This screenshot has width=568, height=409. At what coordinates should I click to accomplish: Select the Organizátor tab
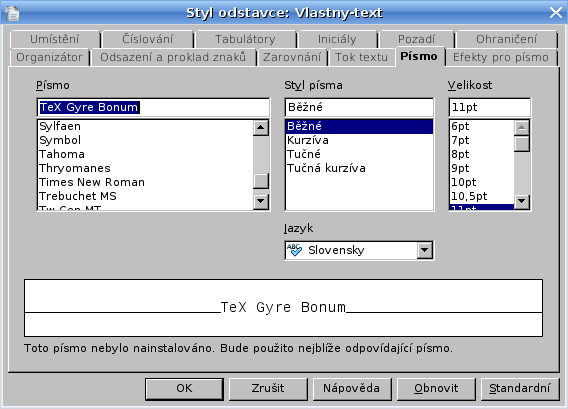pyautogui.click(x=49, y=57)
